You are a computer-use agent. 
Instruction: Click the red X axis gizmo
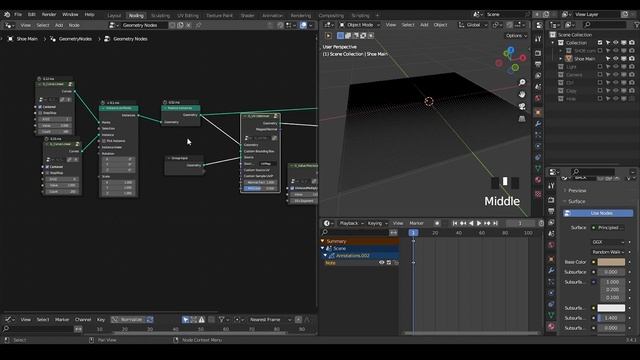click(522, 58)
